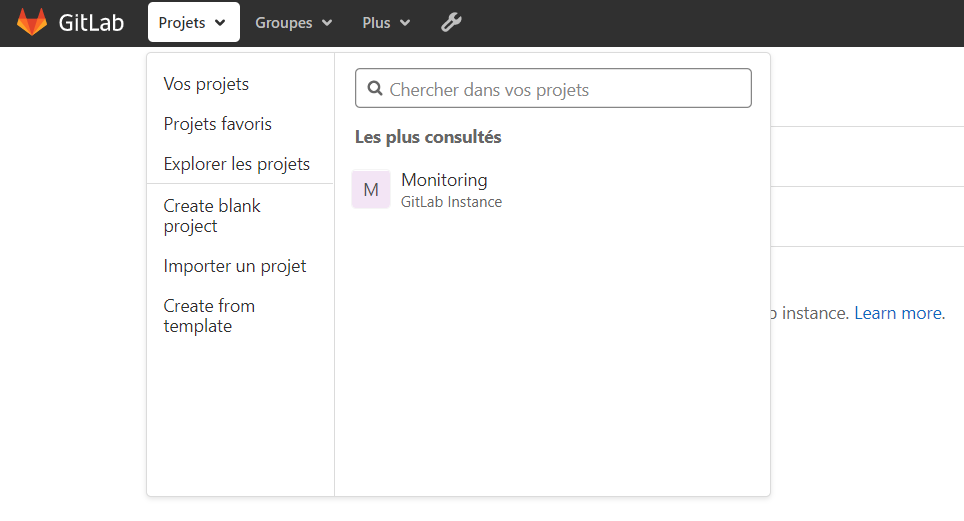The height and width of the screenshot is (521, 964).
Task: Select Create blank project
Action: (x=212, y=216)
